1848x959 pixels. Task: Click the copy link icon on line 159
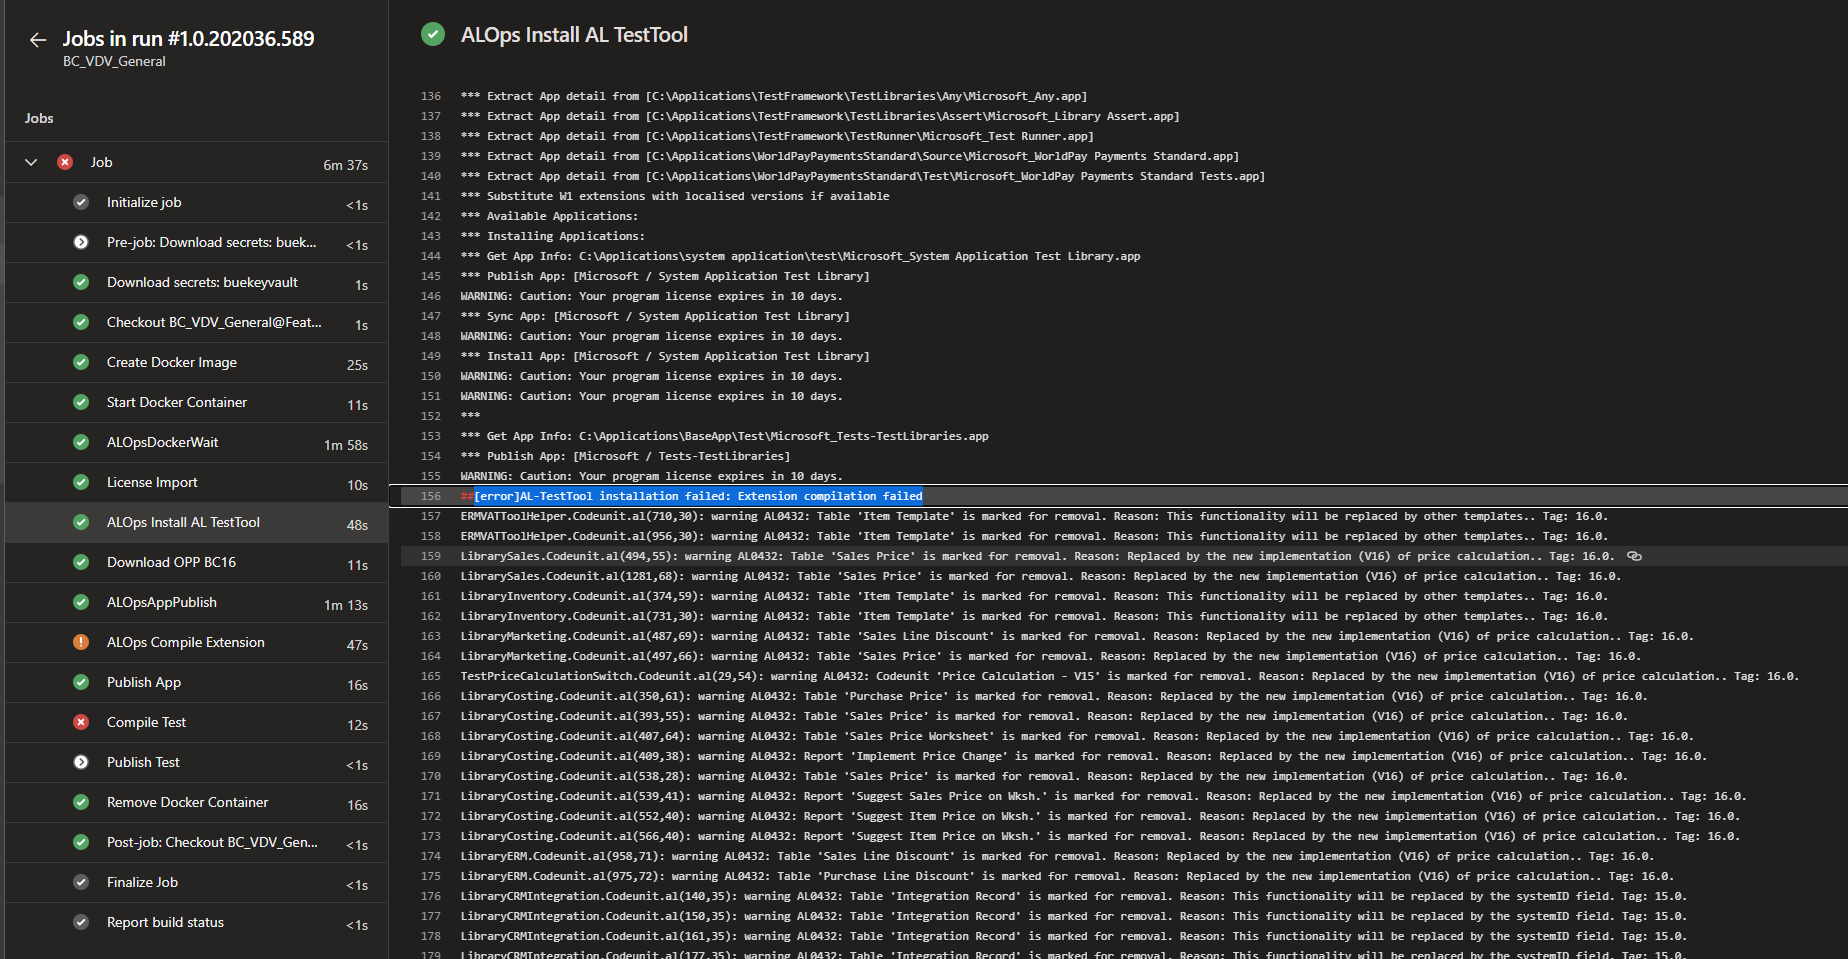coord(1634,556)
